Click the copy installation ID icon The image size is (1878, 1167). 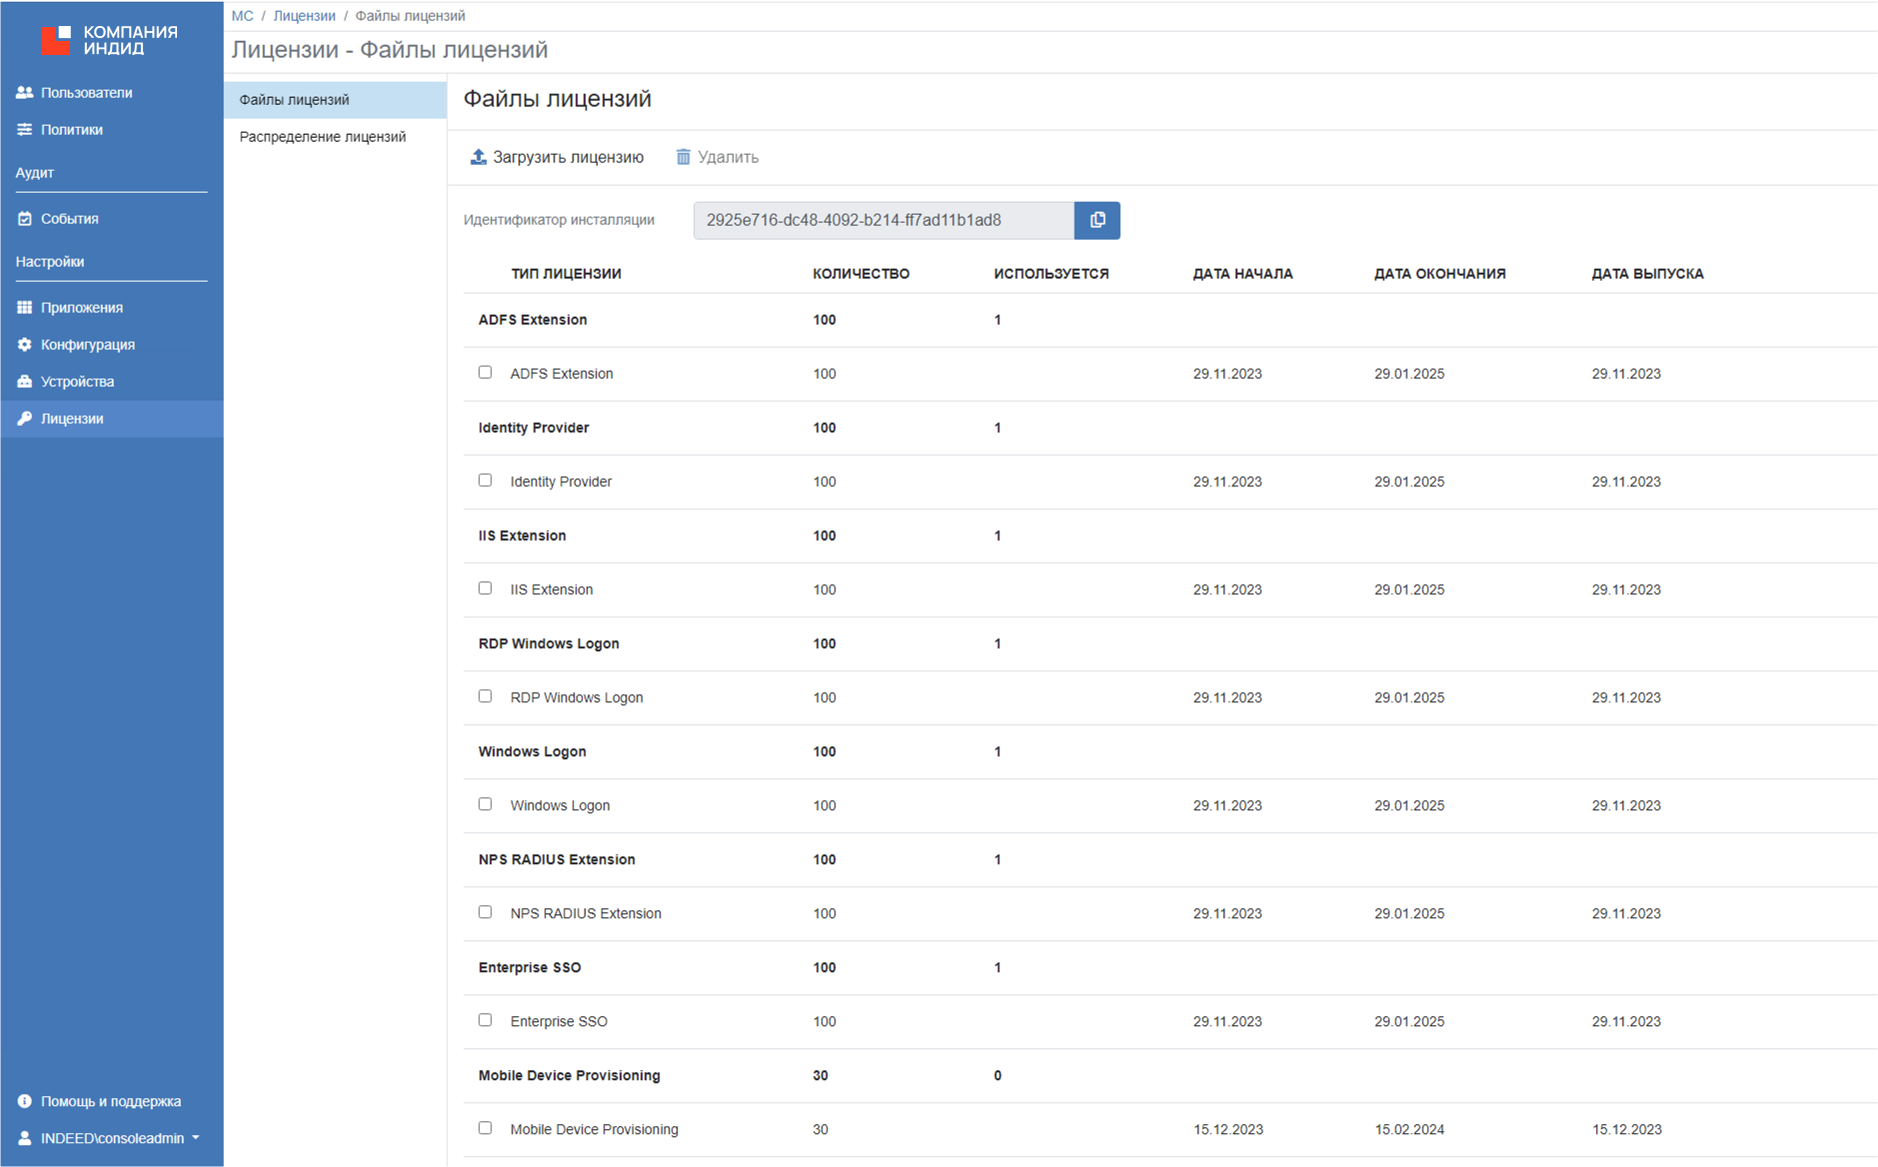coord(1097,220)
